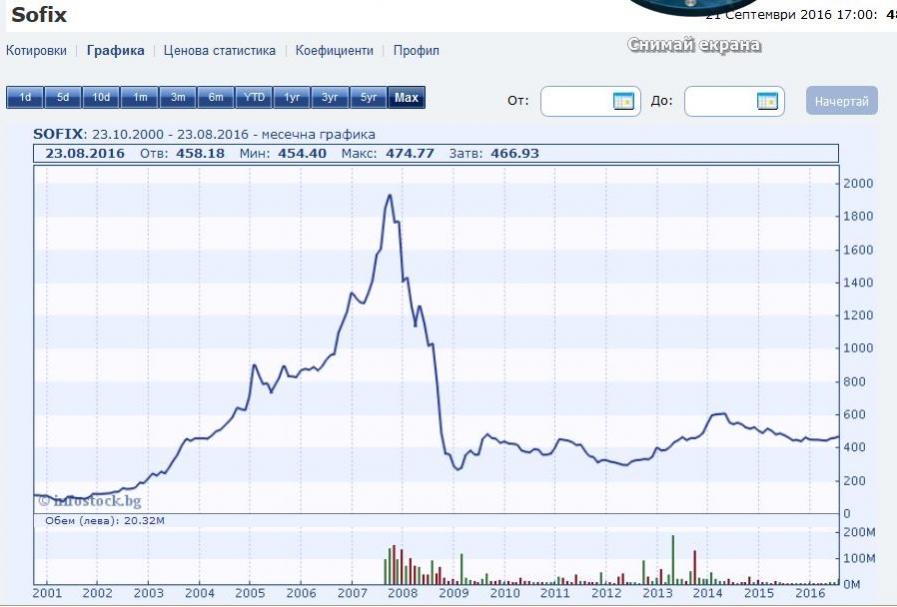The width and height of the screenshot is (897, 607).
Task: Go to Ценова статистика tab
Action: click(220, 50)
